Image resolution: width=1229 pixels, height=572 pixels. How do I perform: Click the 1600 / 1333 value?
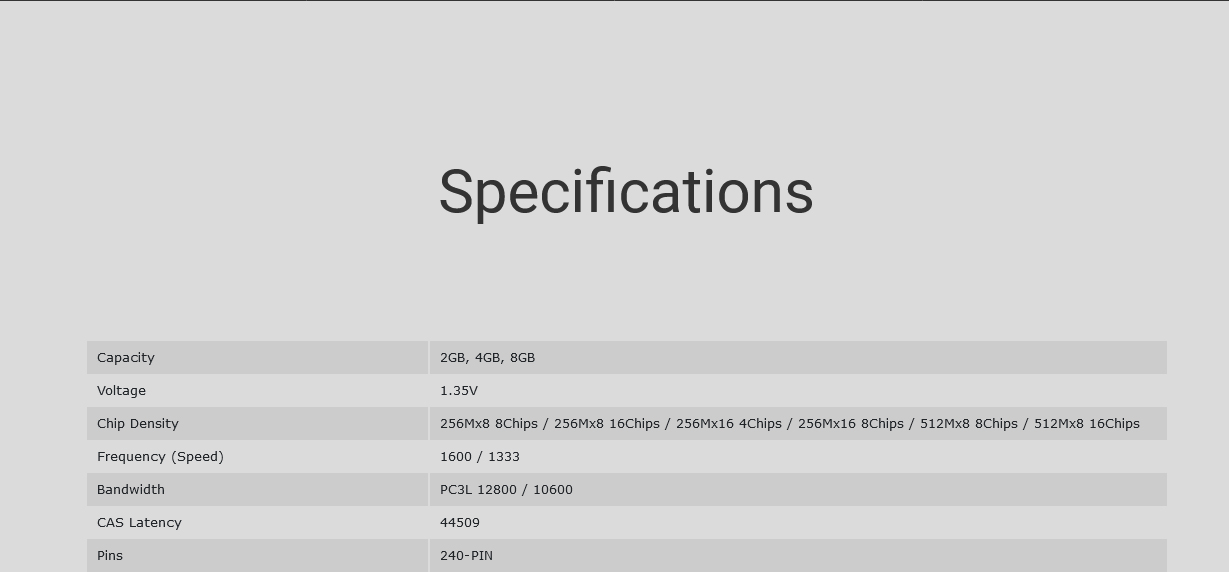480,456
